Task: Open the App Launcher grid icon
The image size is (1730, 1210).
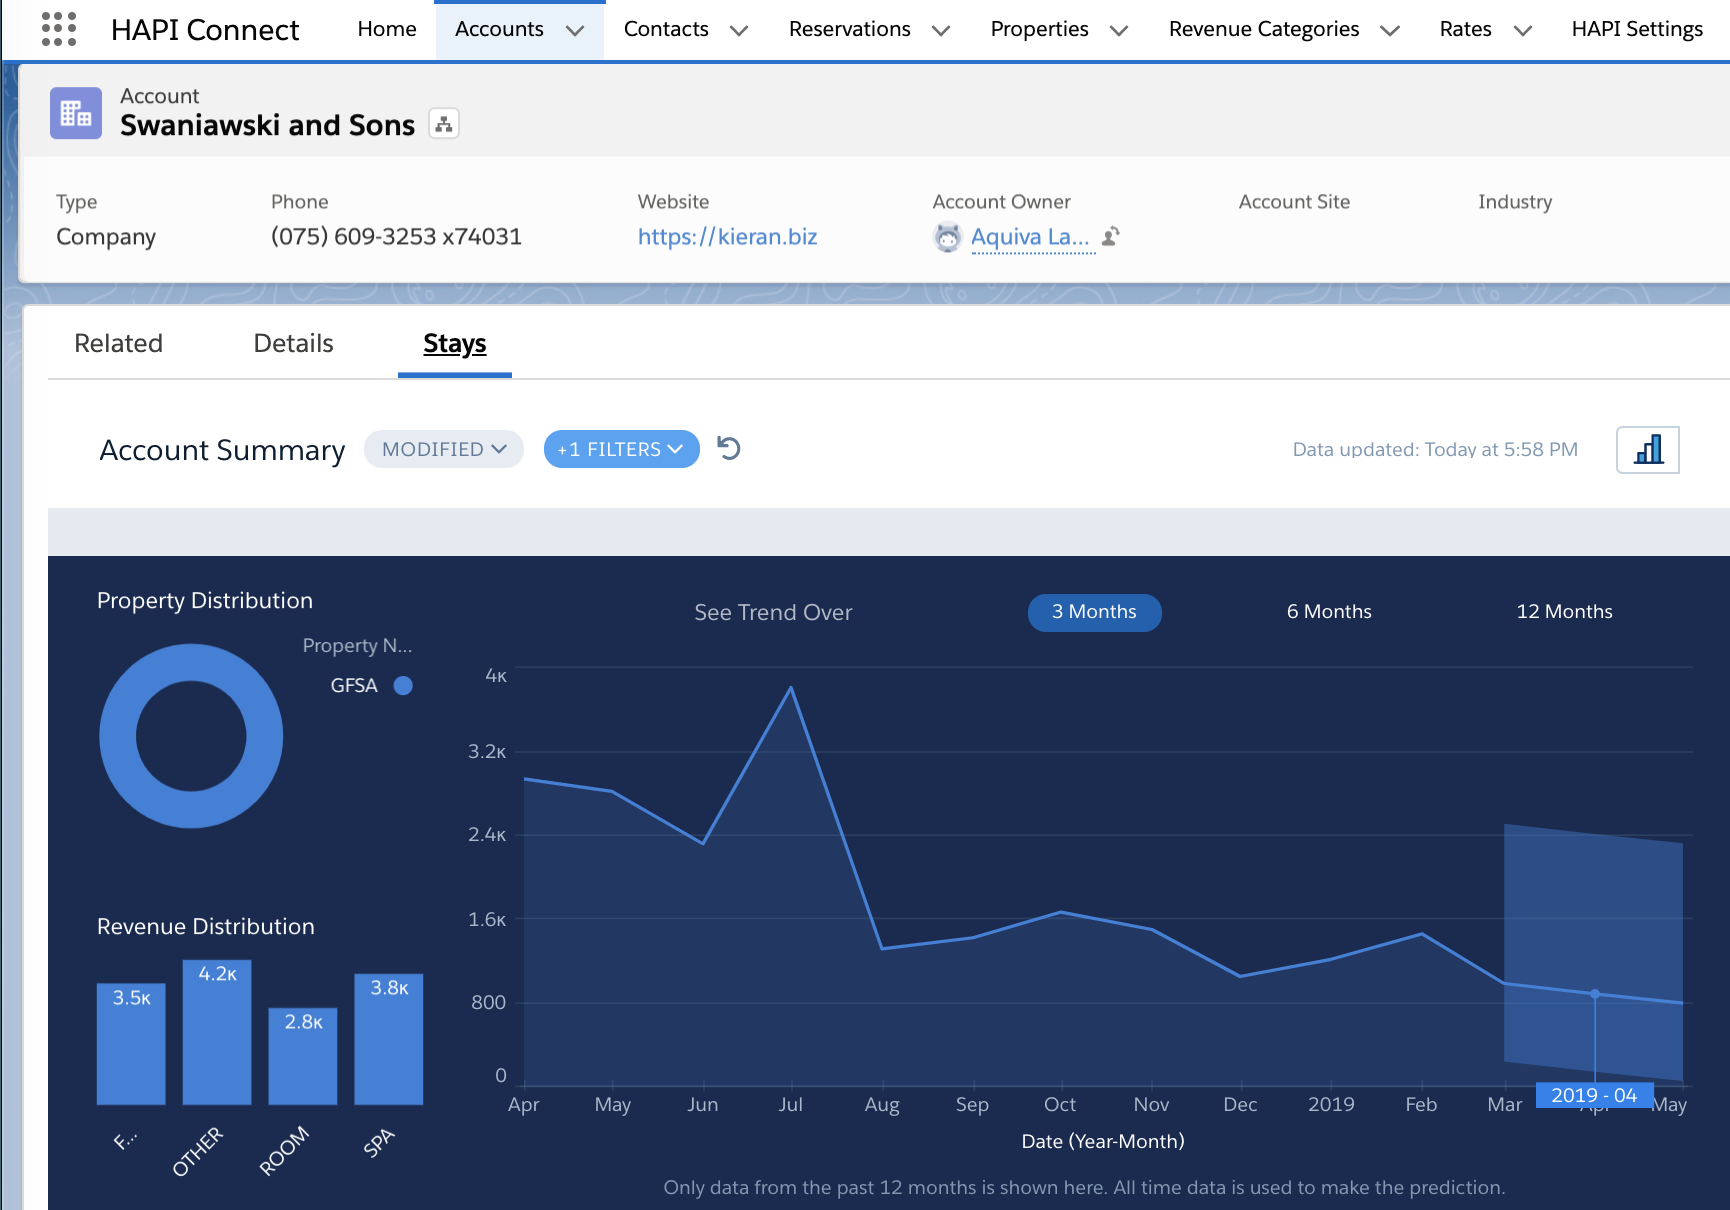Action: [59, 29]
